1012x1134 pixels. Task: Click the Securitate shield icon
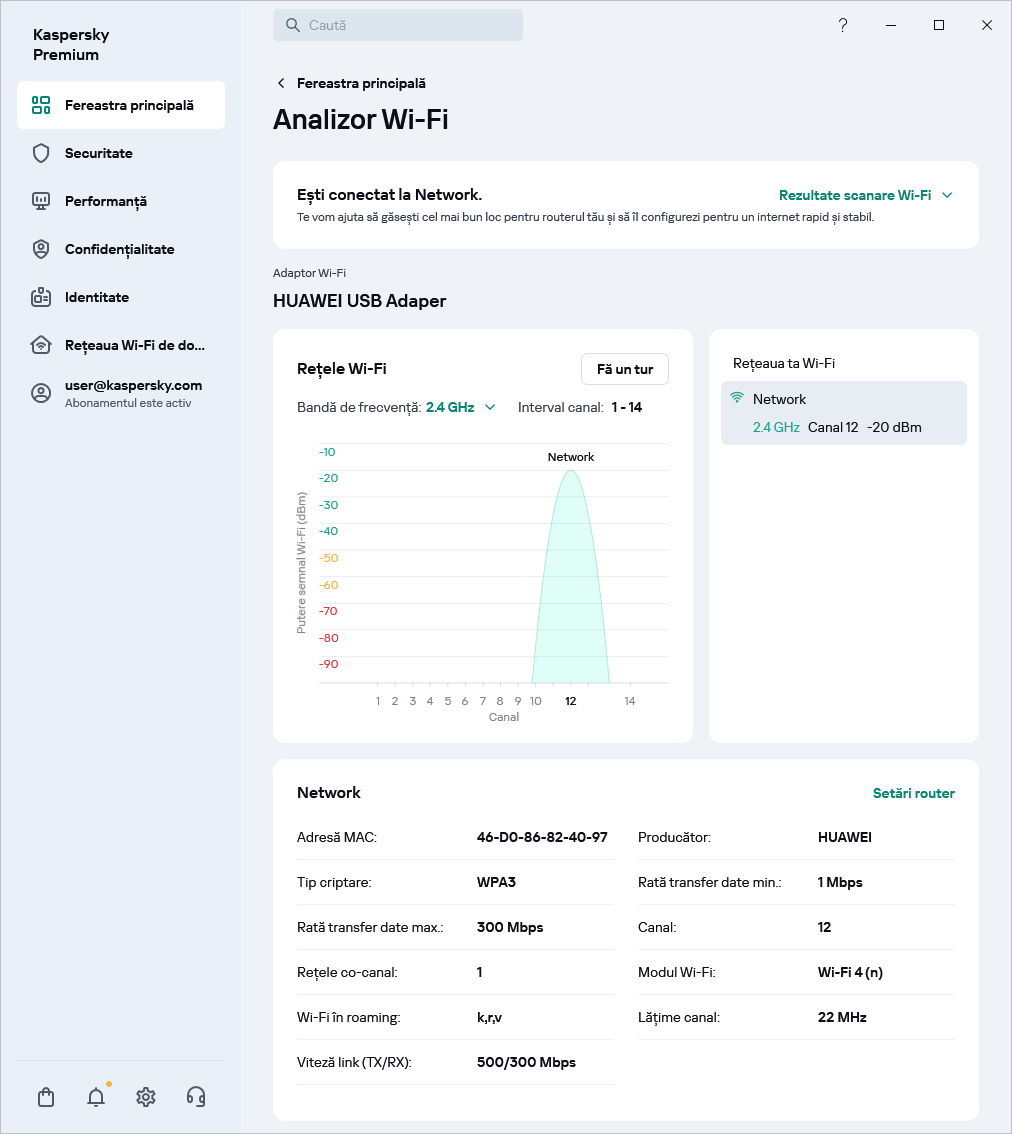click(41, 153)
